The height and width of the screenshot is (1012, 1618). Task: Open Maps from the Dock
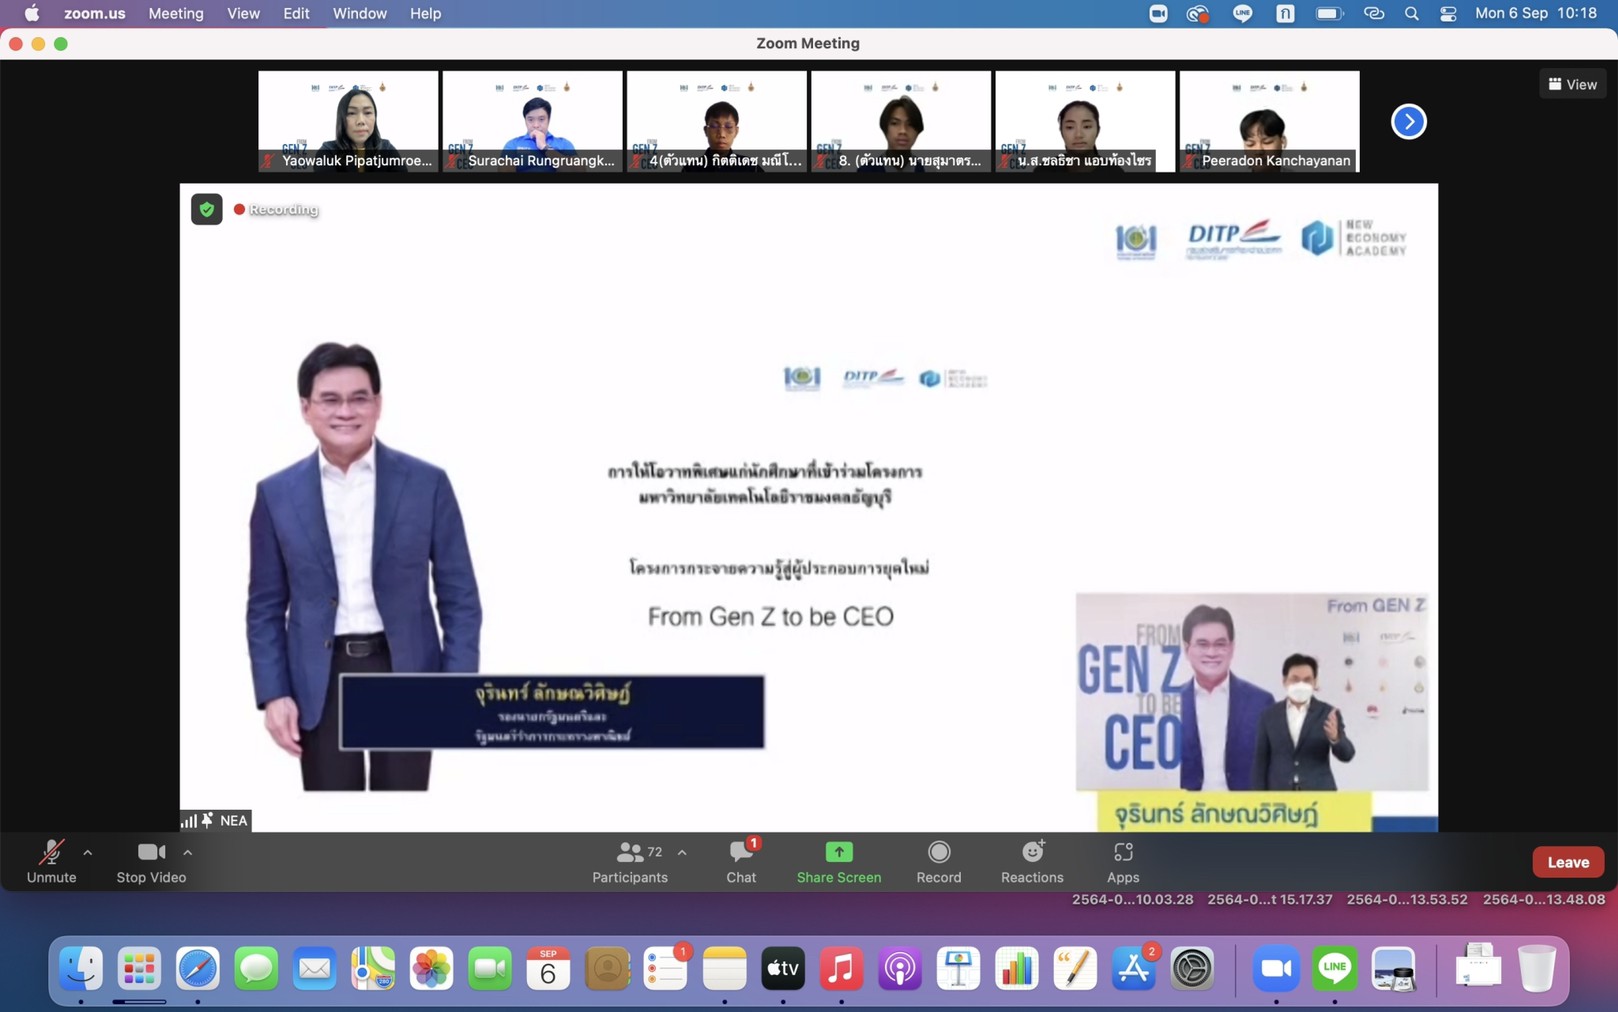point(373,968)
